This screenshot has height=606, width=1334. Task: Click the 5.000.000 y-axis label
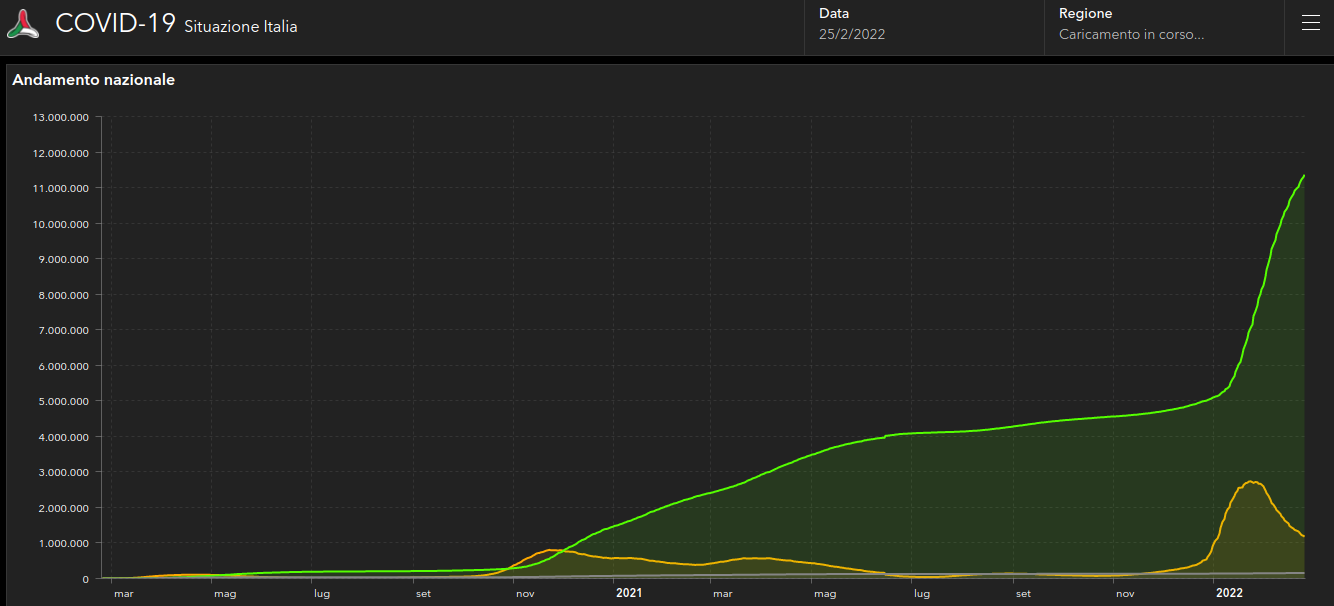pos(64,401)
